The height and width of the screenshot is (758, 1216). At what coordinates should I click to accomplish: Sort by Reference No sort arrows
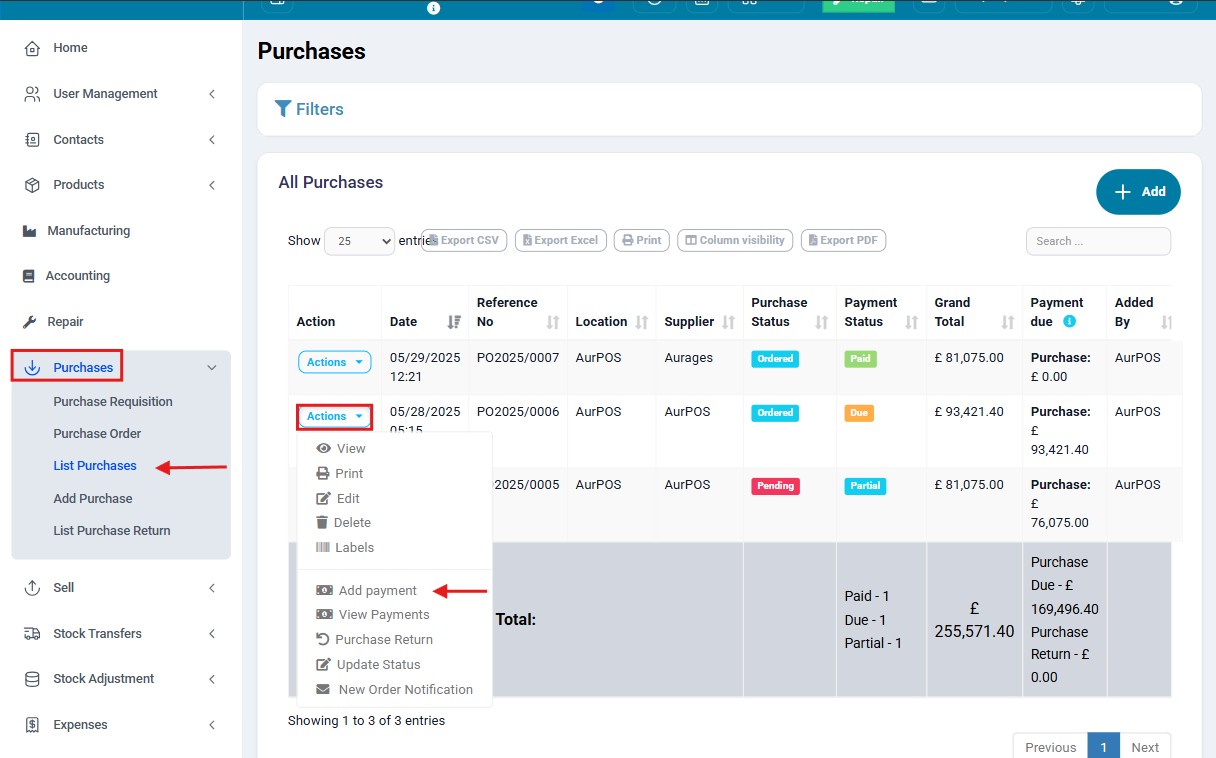click(553, 322)
